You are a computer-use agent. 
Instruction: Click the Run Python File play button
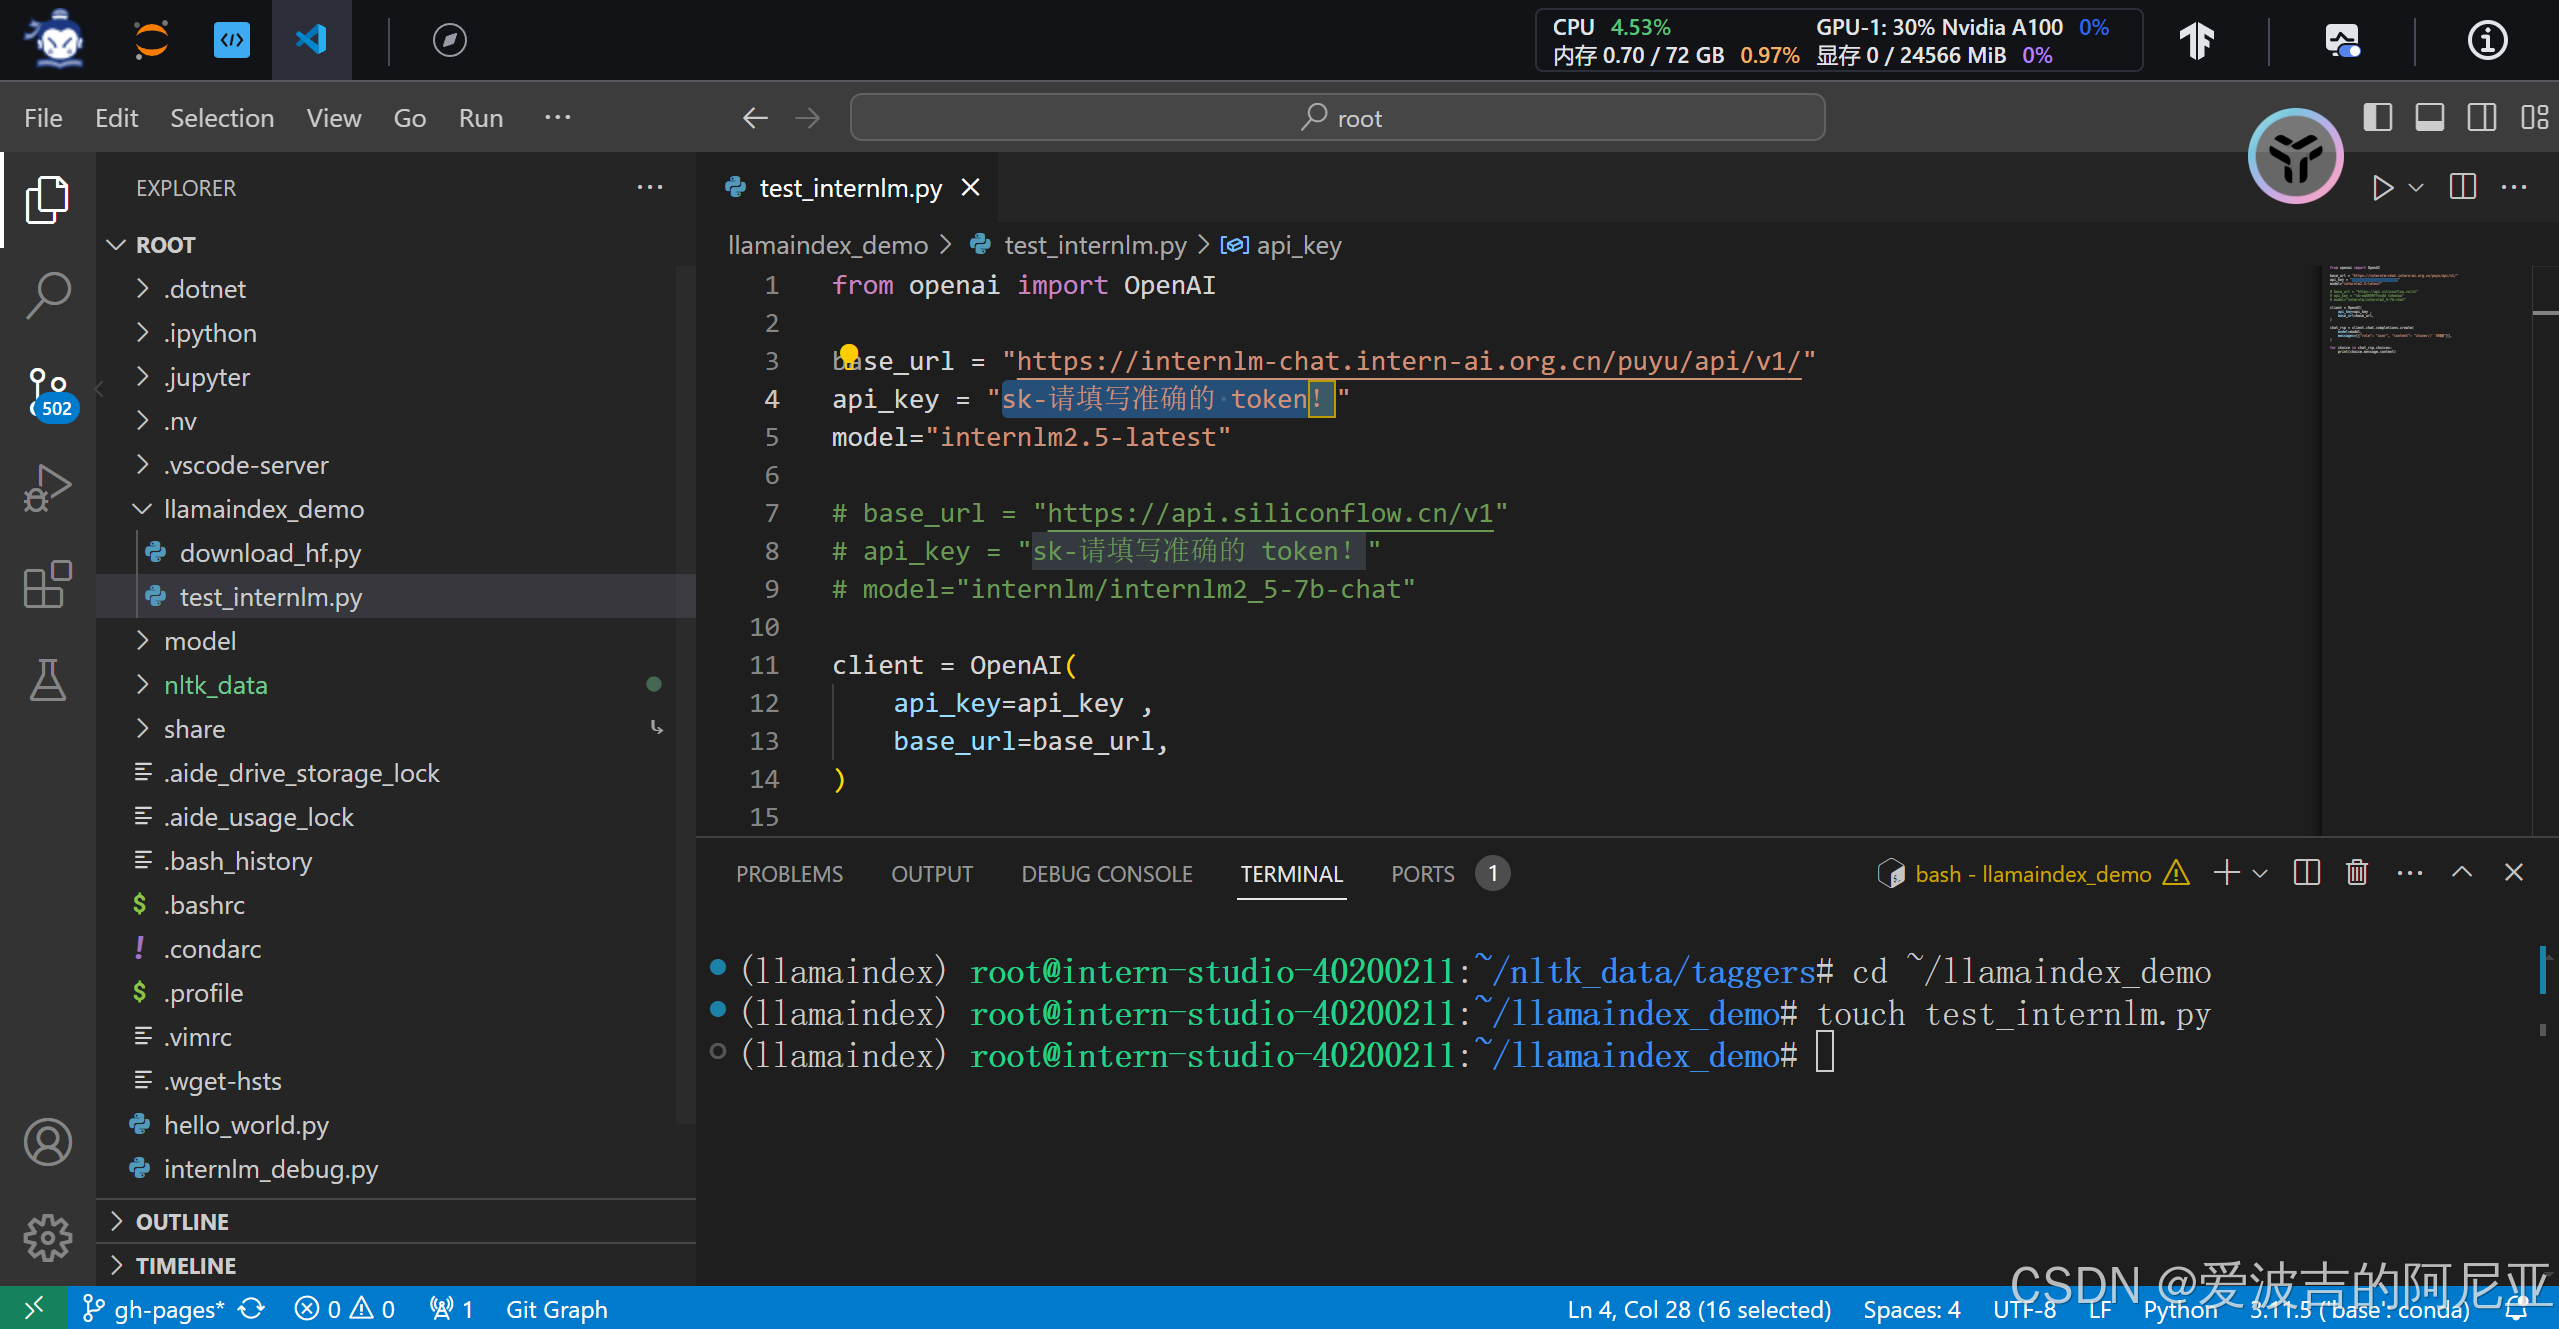(2382, 188)
